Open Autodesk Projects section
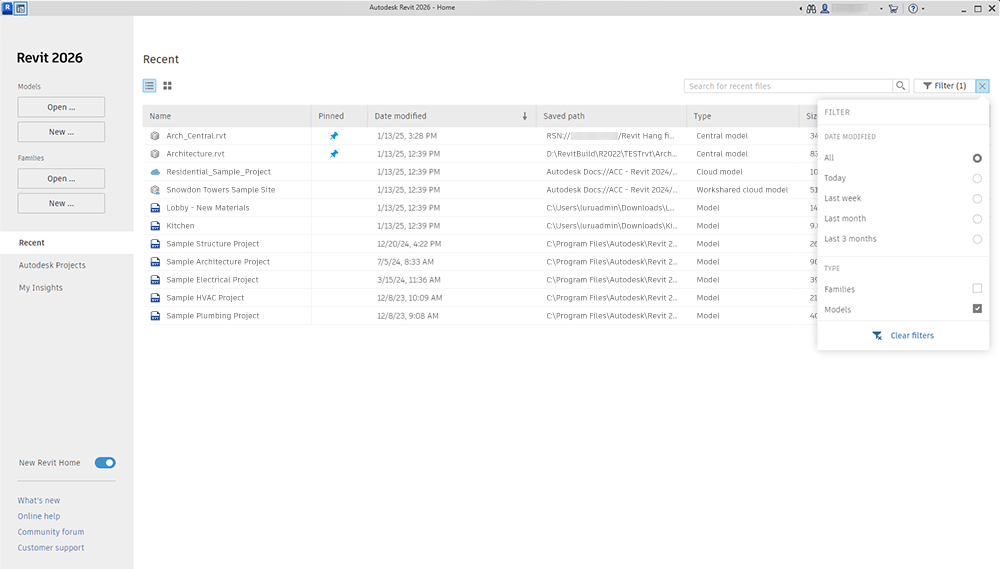The image size is (1000, 569). 52,265
